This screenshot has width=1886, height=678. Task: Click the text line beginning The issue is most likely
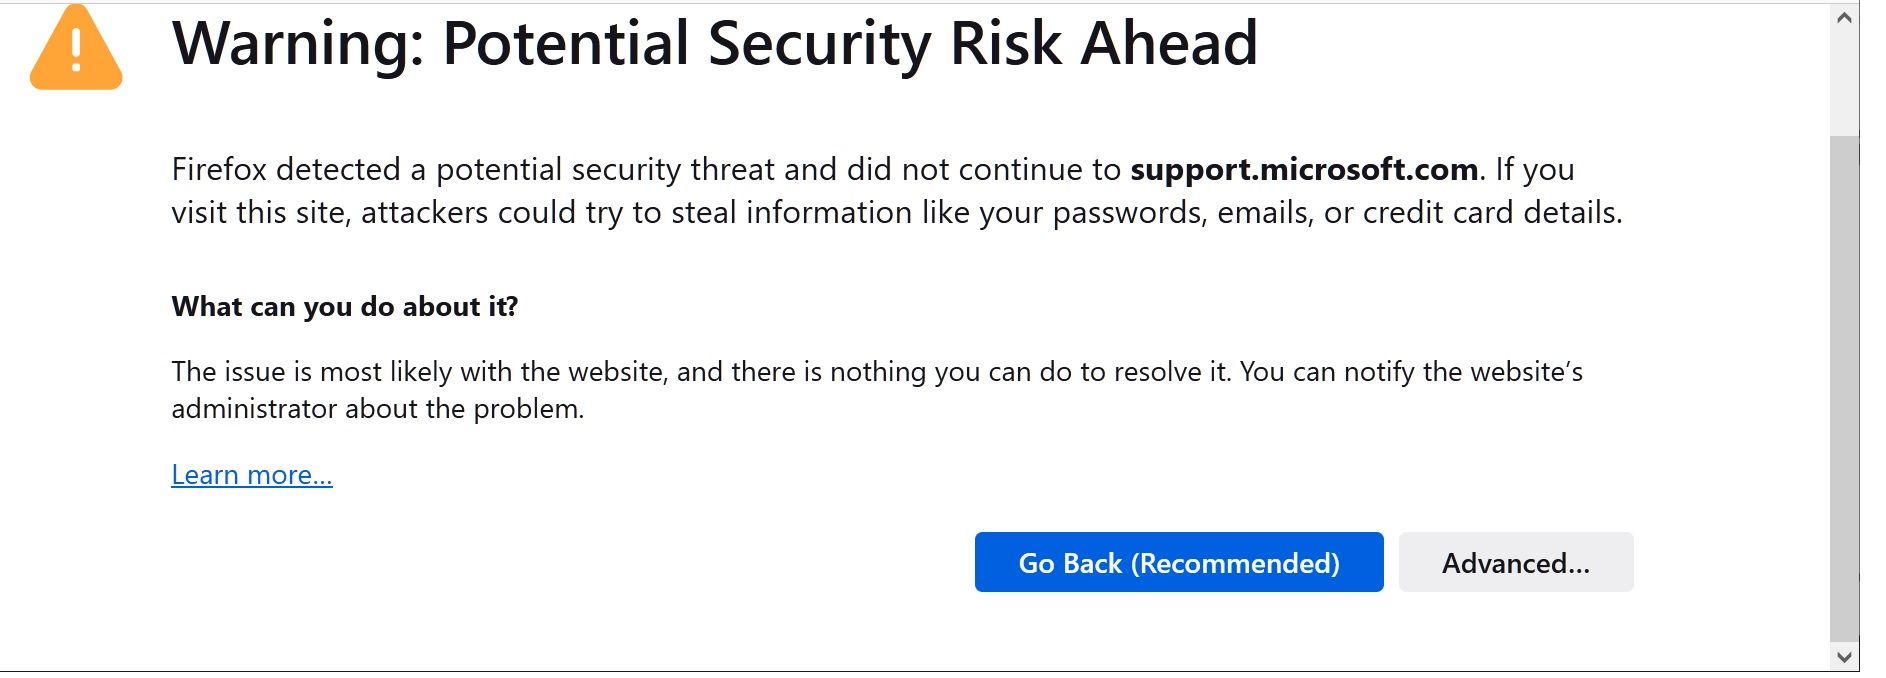[x=877, y=372]
